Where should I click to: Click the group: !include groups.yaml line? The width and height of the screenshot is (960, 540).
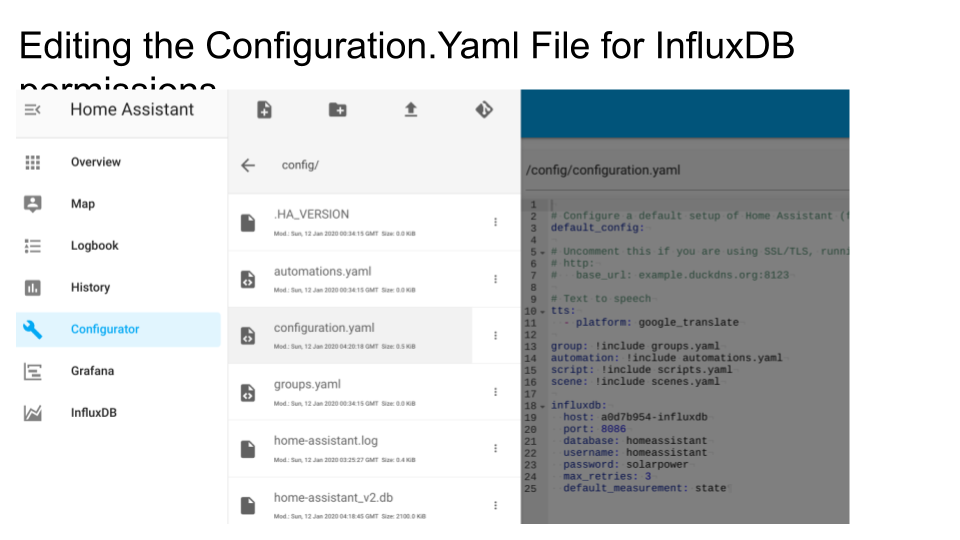click(x=635, y=347)
